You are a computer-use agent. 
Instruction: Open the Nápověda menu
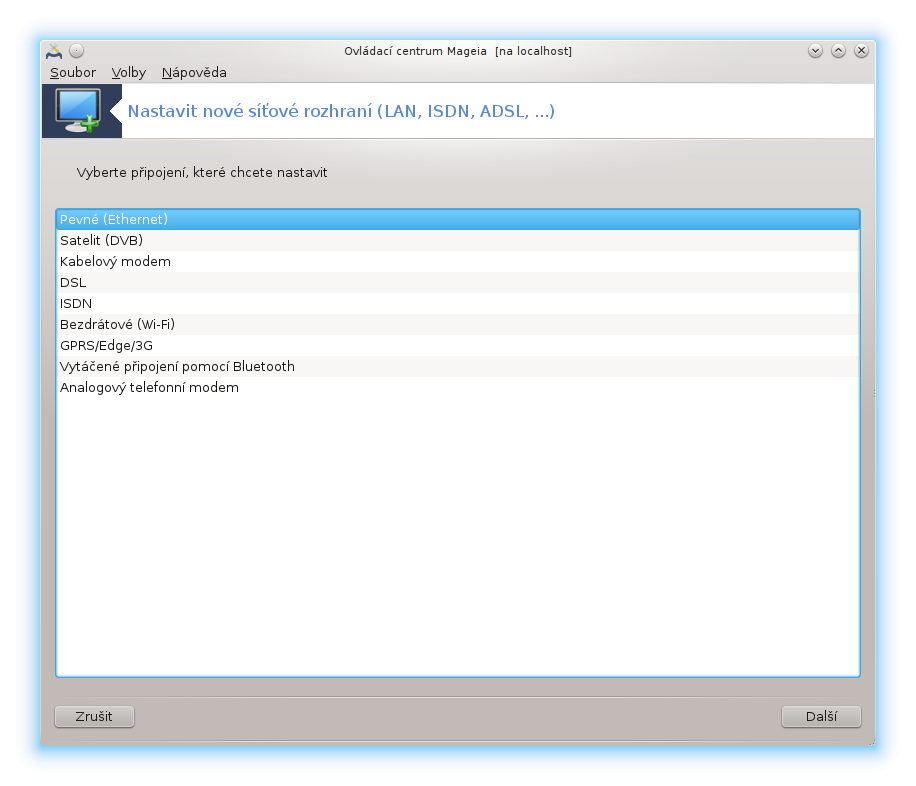click(x=194, y=72)
